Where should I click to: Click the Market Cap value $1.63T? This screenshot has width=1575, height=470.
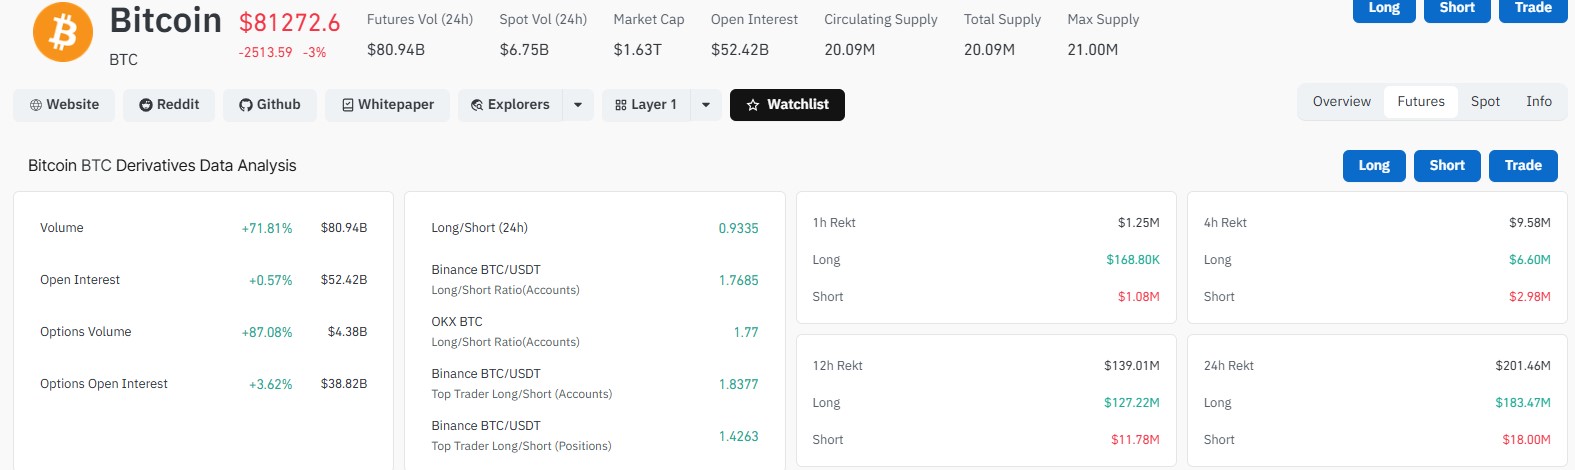click(x=637, y=50)
